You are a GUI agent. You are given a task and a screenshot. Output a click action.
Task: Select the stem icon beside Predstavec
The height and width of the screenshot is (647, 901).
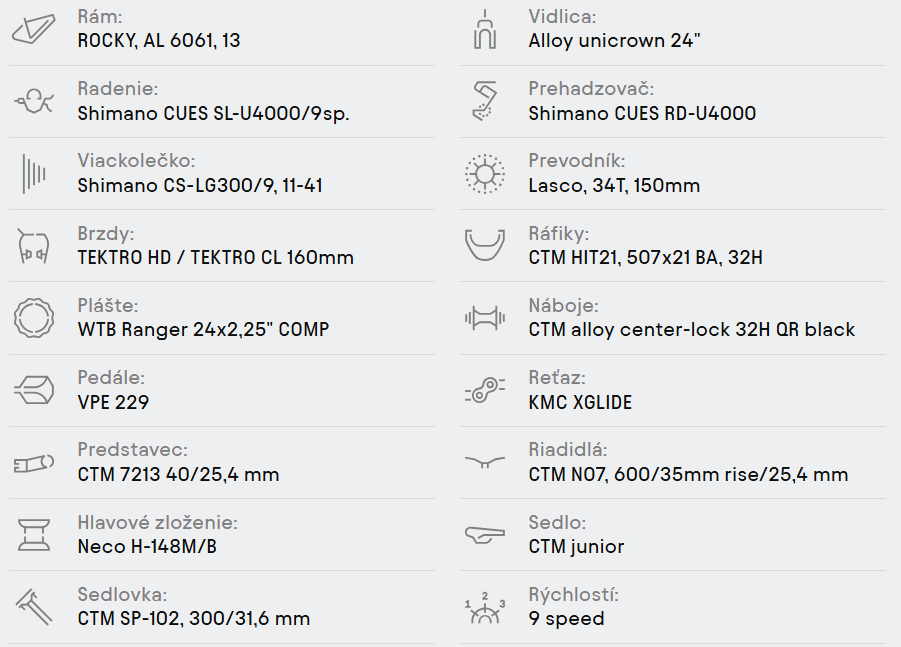tap(34, 463)
